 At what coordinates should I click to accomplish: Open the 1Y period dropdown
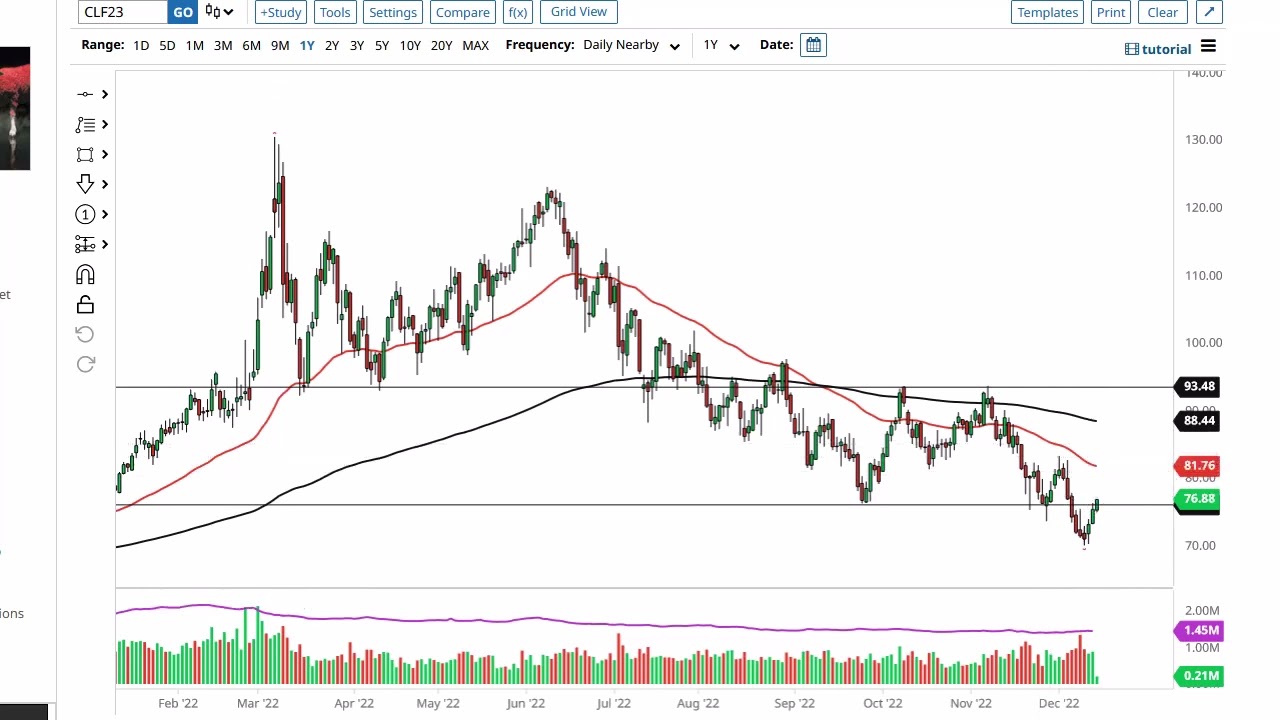click(721, 45)
